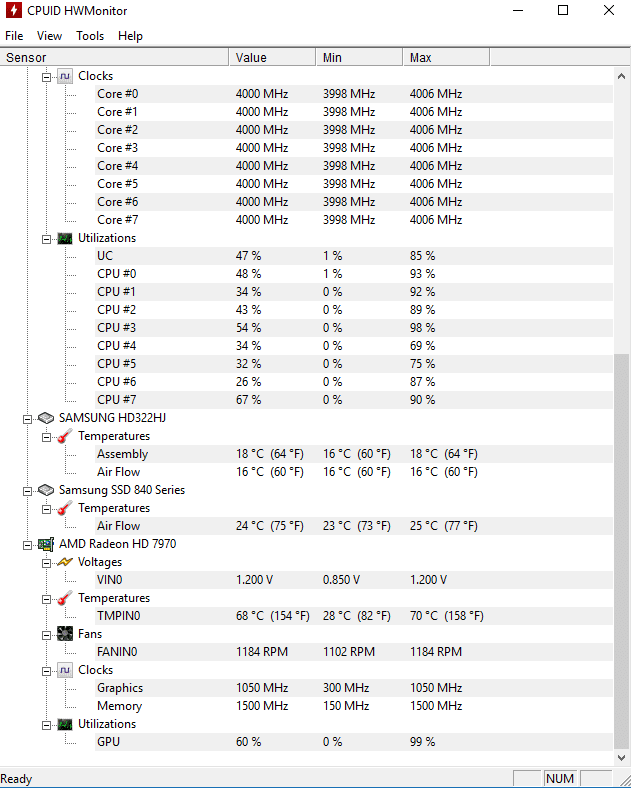This screenshot has height=788, width=631.
Task: Click the scrollbar down arrow
Action: click(621, 757)
